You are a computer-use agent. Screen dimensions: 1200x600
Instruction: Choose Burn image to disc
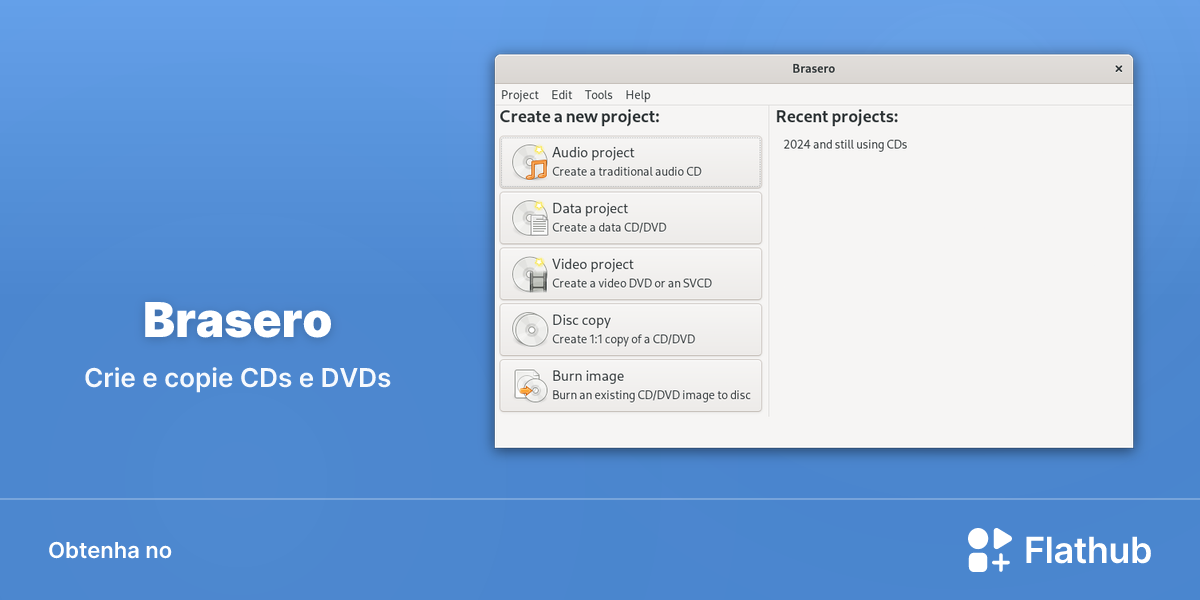(x=631, y=386)
